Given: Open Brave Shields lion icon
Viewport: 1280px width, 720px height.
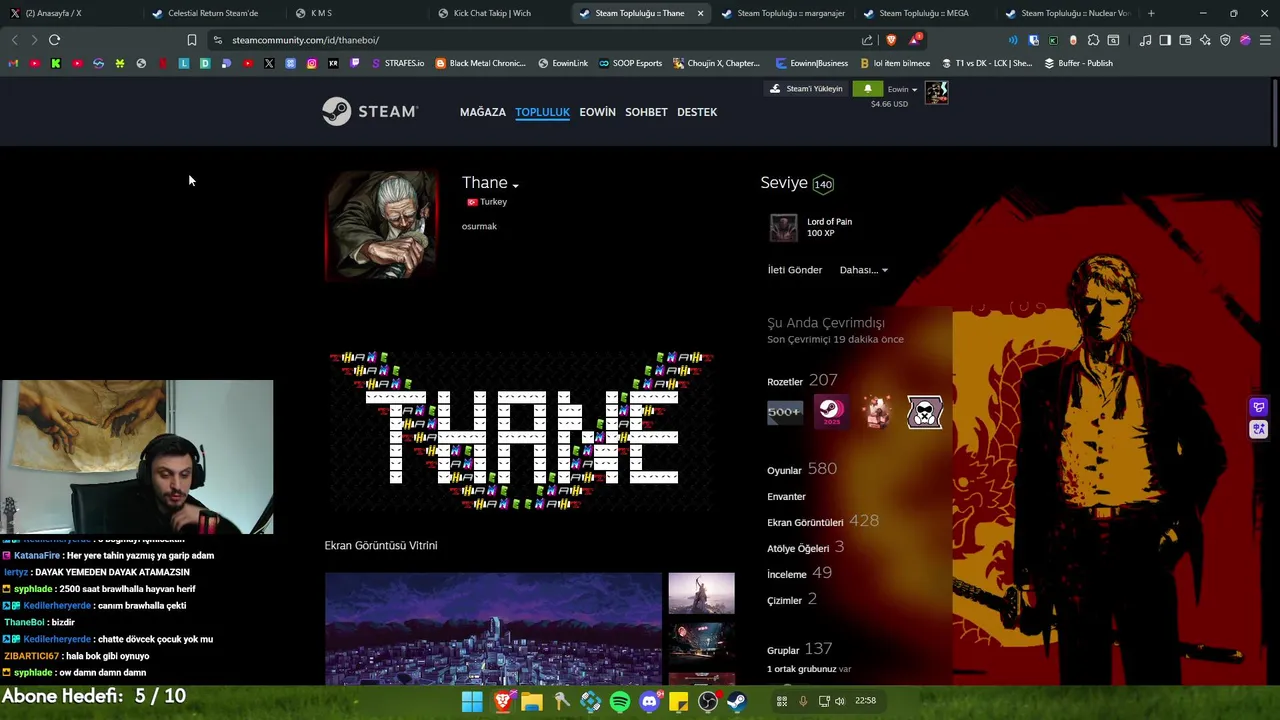Looking at the screenshot, I should pos(891,40).
